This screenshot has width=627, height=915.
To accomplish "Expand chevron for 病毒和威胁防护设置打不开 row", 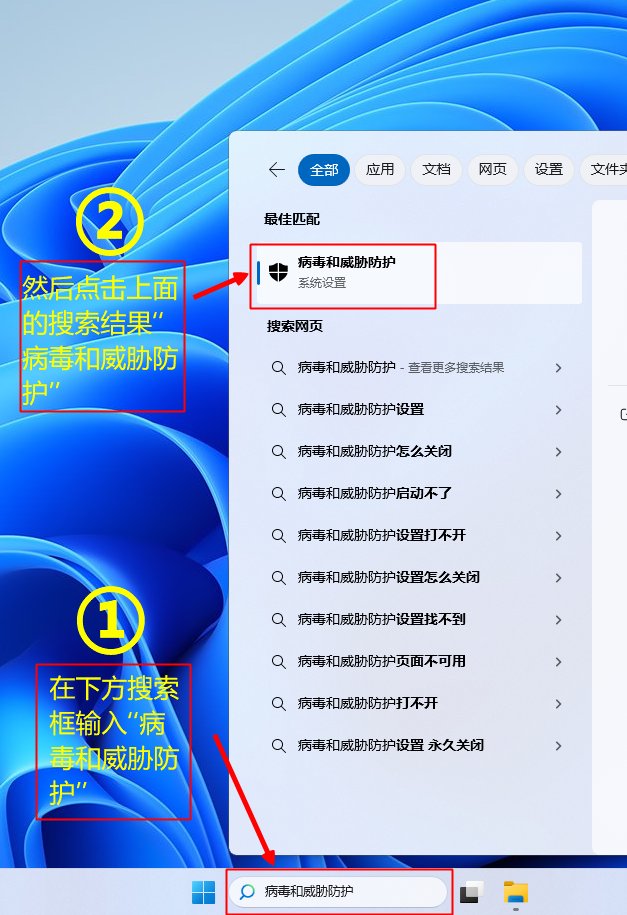I will (559, 536).
